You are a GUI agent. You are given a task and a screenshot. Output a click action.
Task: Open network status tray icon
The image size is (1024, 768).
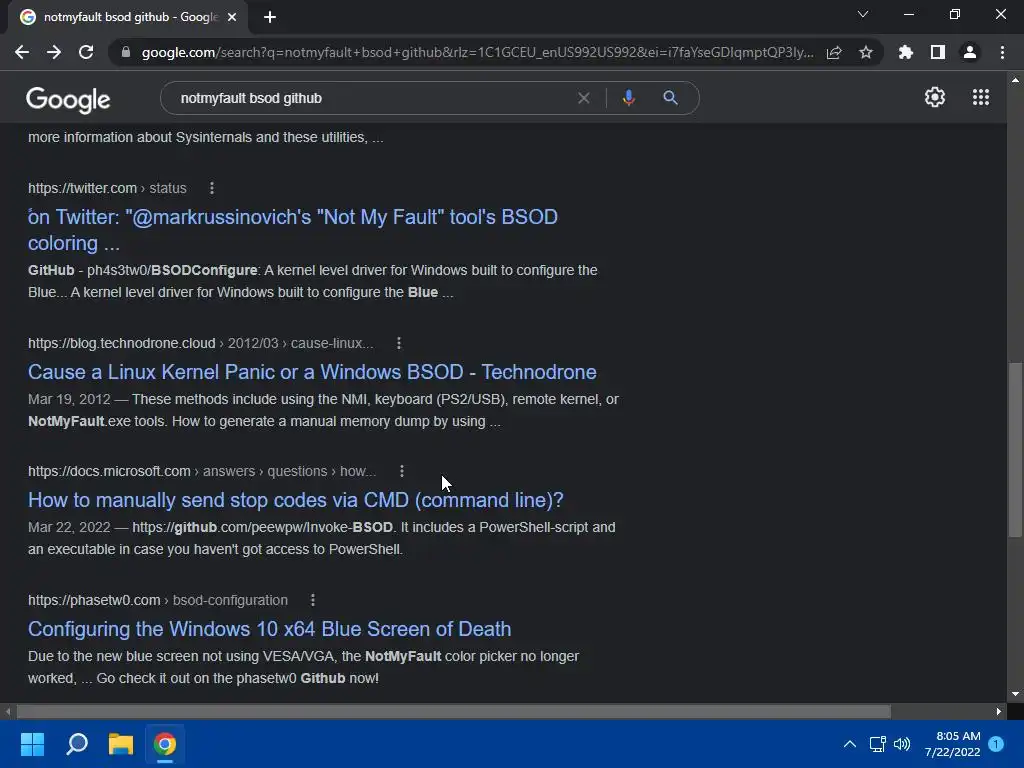point(878,744)
